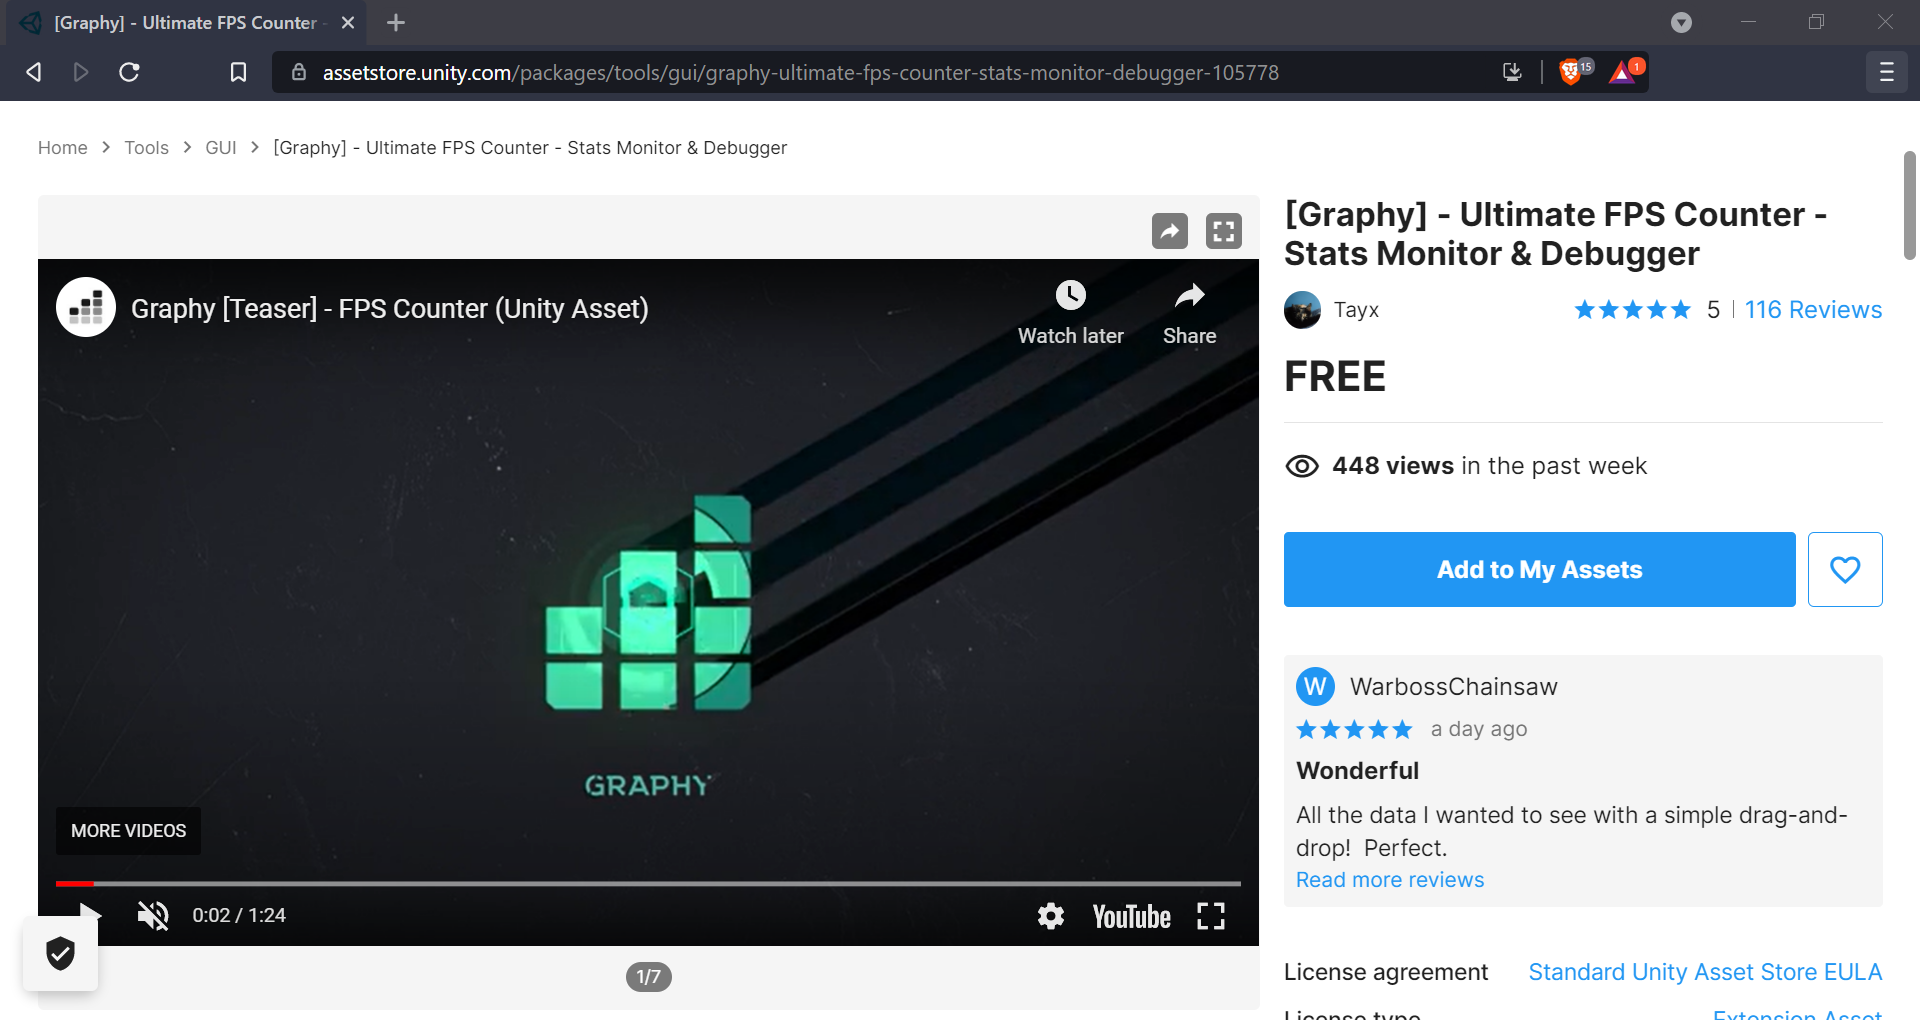Add the video to Watch later

click(x=1071, y=313)
